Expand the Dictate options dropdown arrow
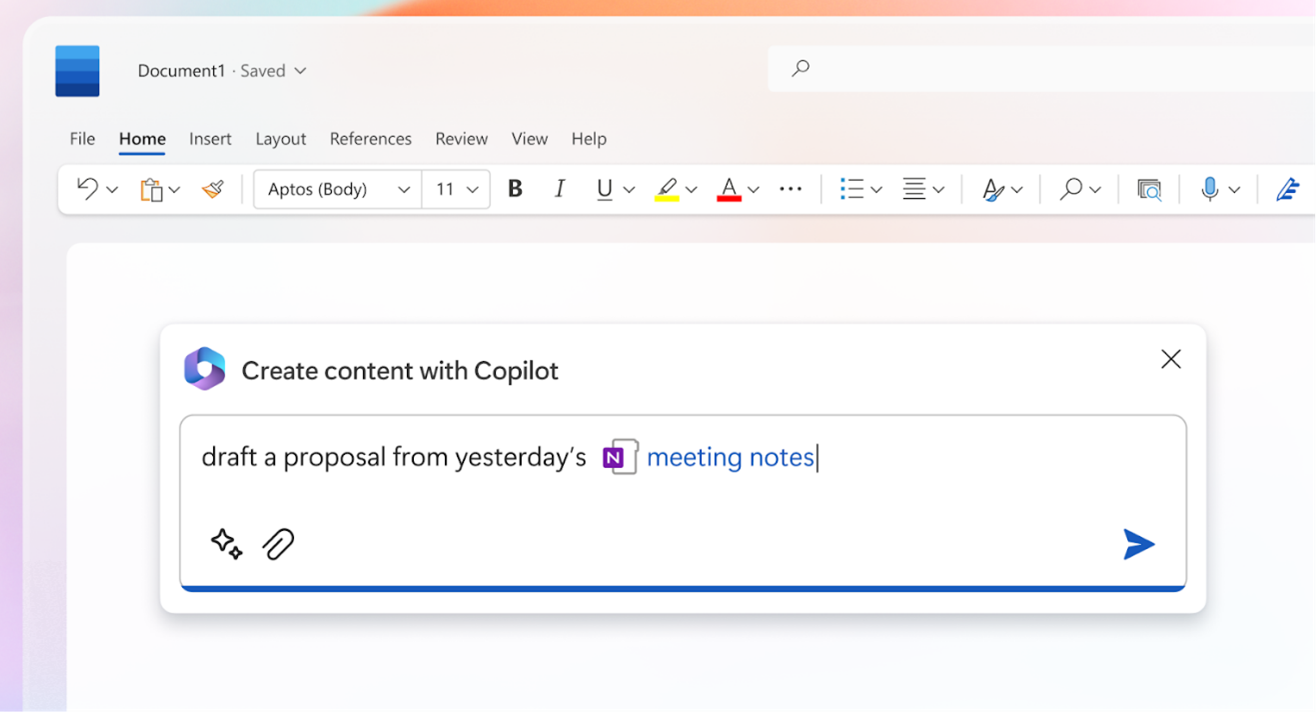 click(1235, 190)
